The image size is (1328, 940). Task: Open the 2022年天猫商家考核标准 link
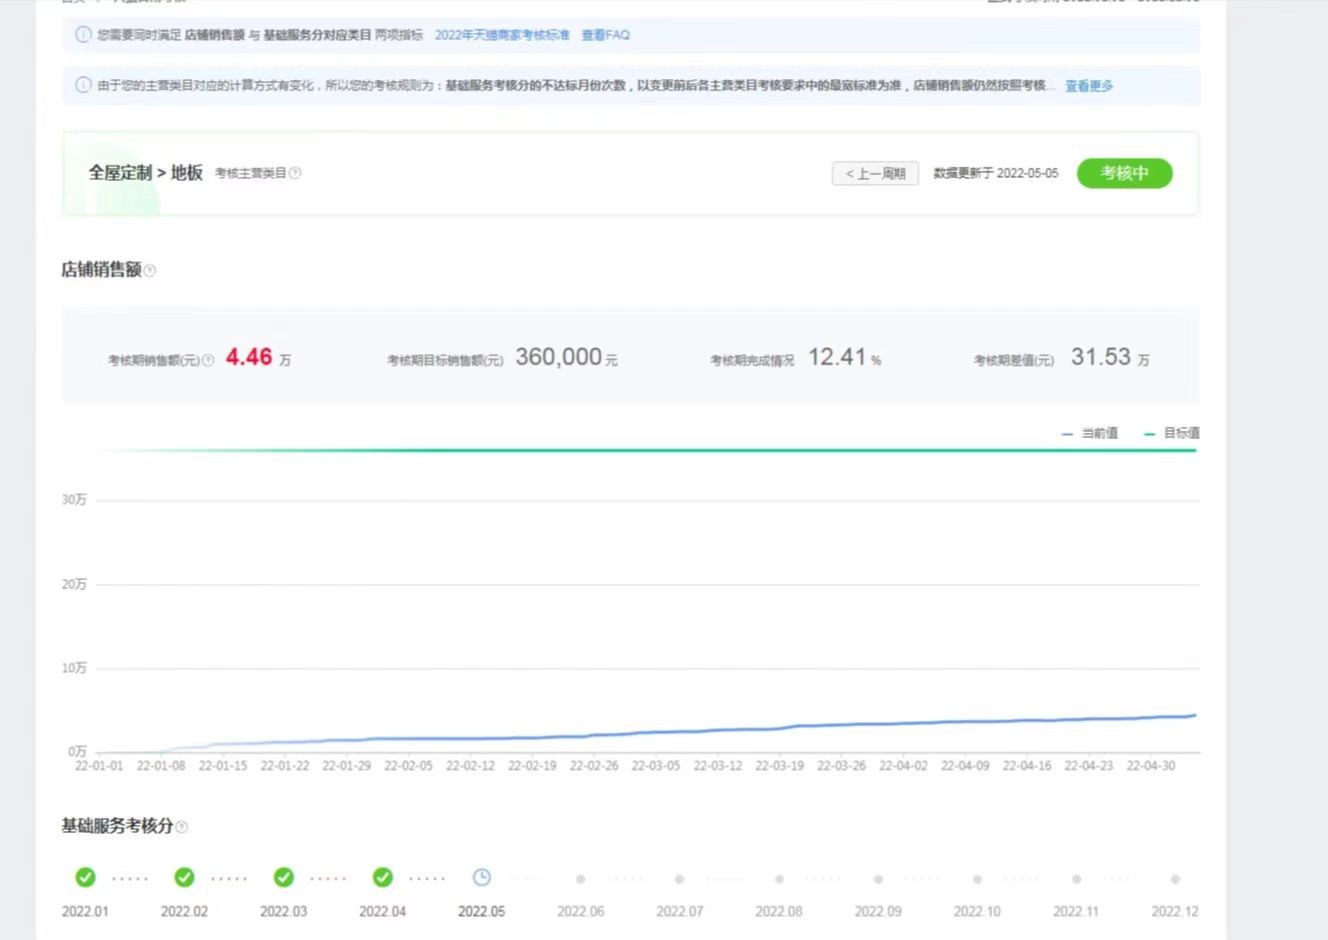pyautogui.click(x=502, y=35)
